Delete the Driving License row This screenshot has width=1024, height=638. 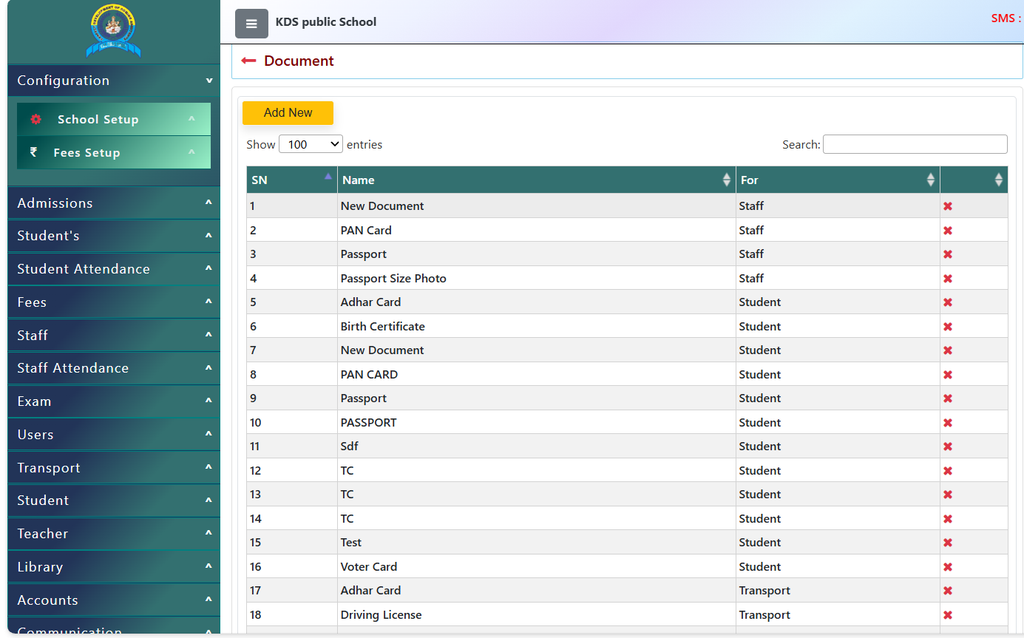948,615
